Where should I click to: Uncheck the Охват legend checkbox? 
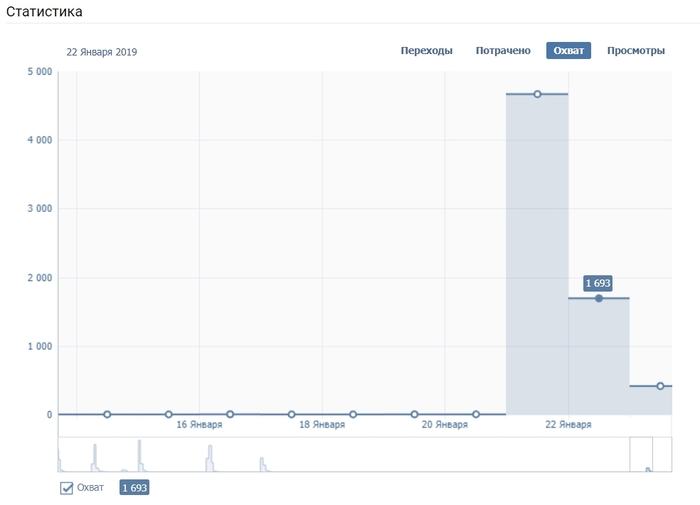pyautogui.click(x=67, y=488)
